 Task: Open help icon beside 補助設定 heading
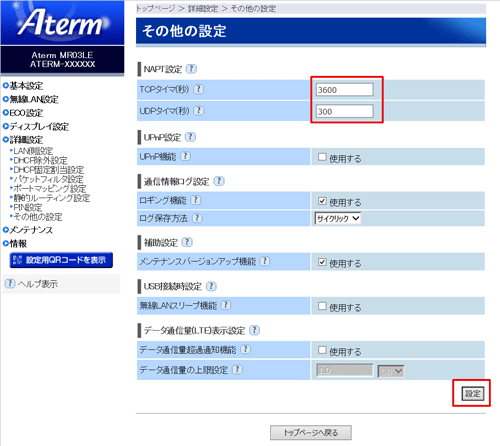pyautogui.click(x=187, y=242)
